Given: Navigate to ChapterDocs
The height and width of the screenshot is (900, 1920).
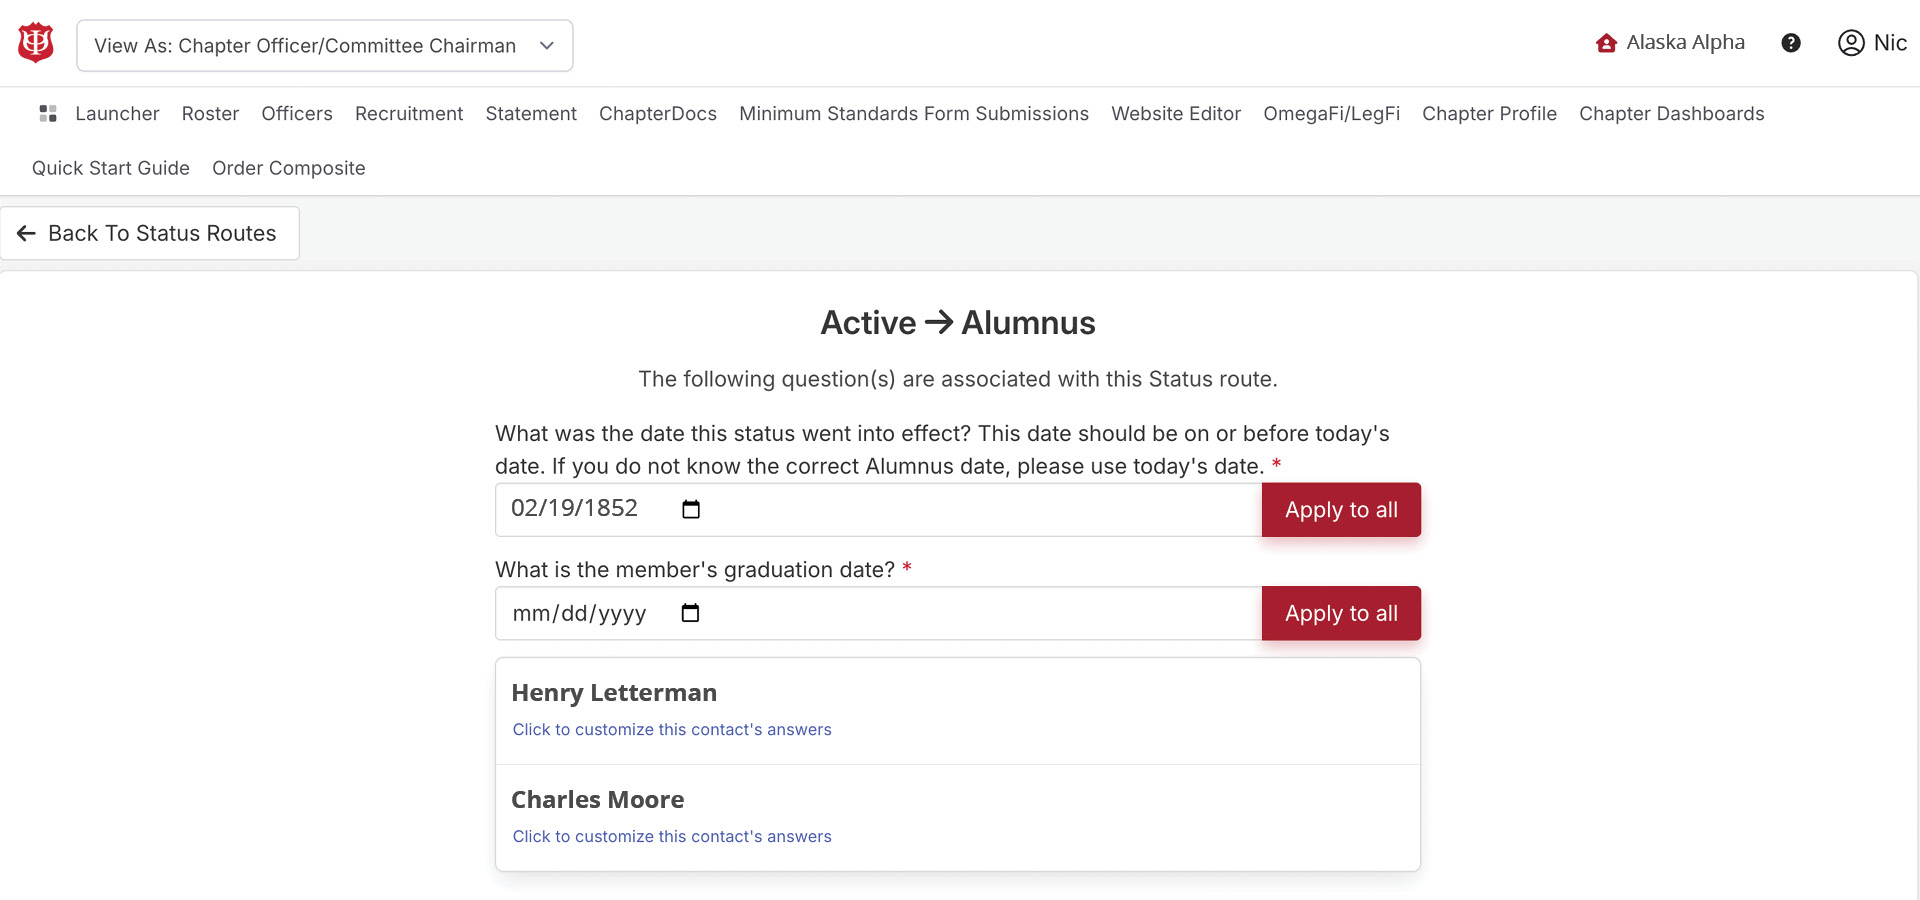Looking at the screenshot, I should [658, 114].
